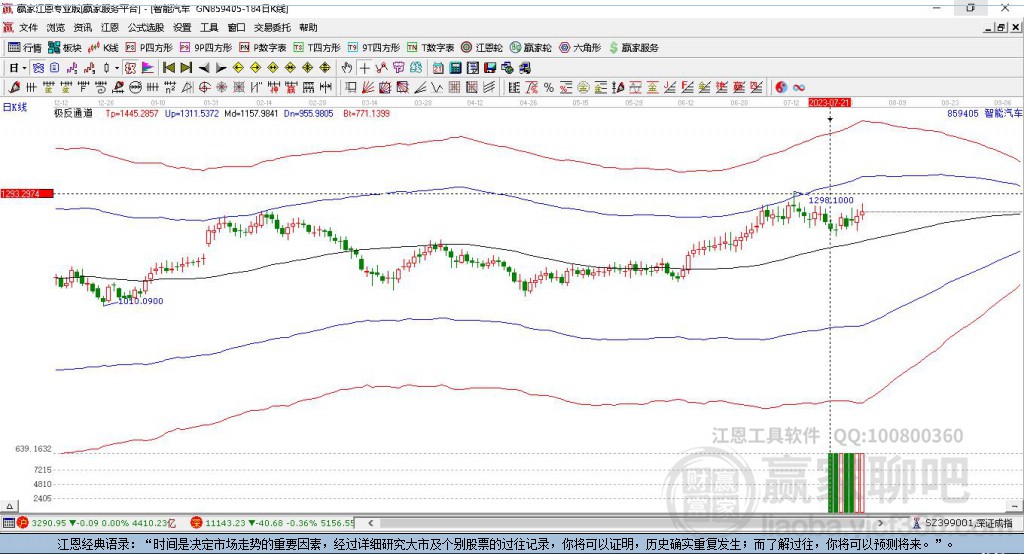Click the circled target crosshair icon
The width and height of the screenshot is (1024, 554).
pyautogui.click(x=204, y=88)
